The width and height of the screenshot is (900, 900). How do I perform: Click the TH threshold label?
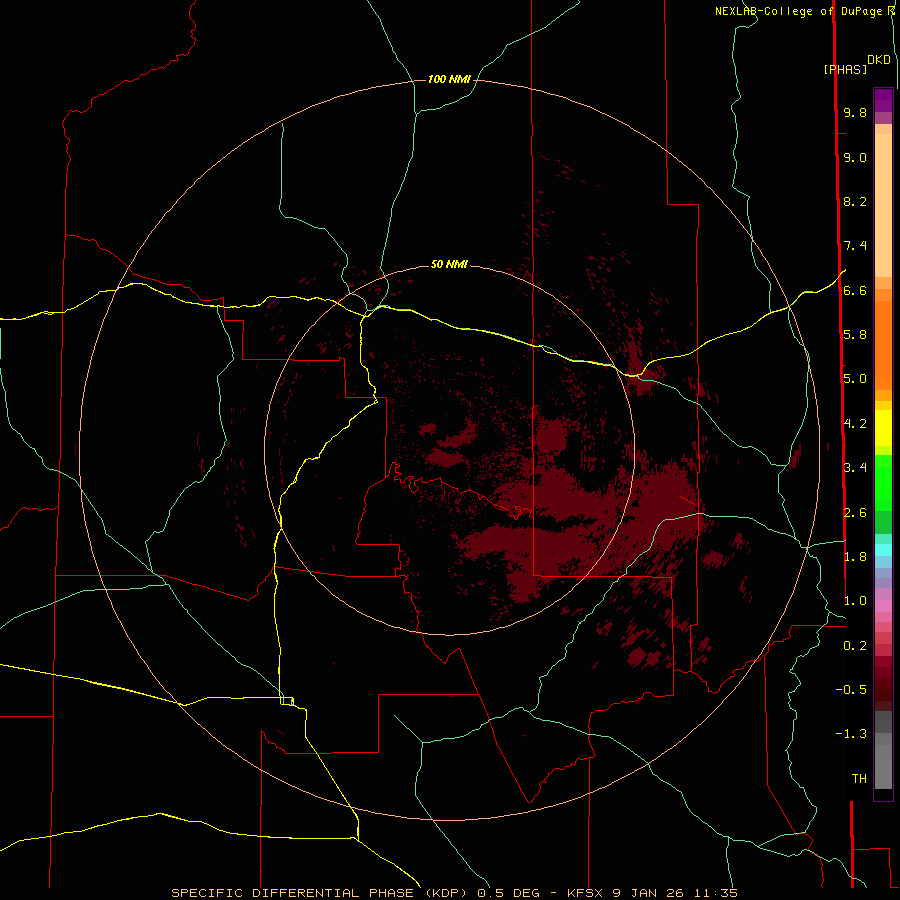coord(859,779)
